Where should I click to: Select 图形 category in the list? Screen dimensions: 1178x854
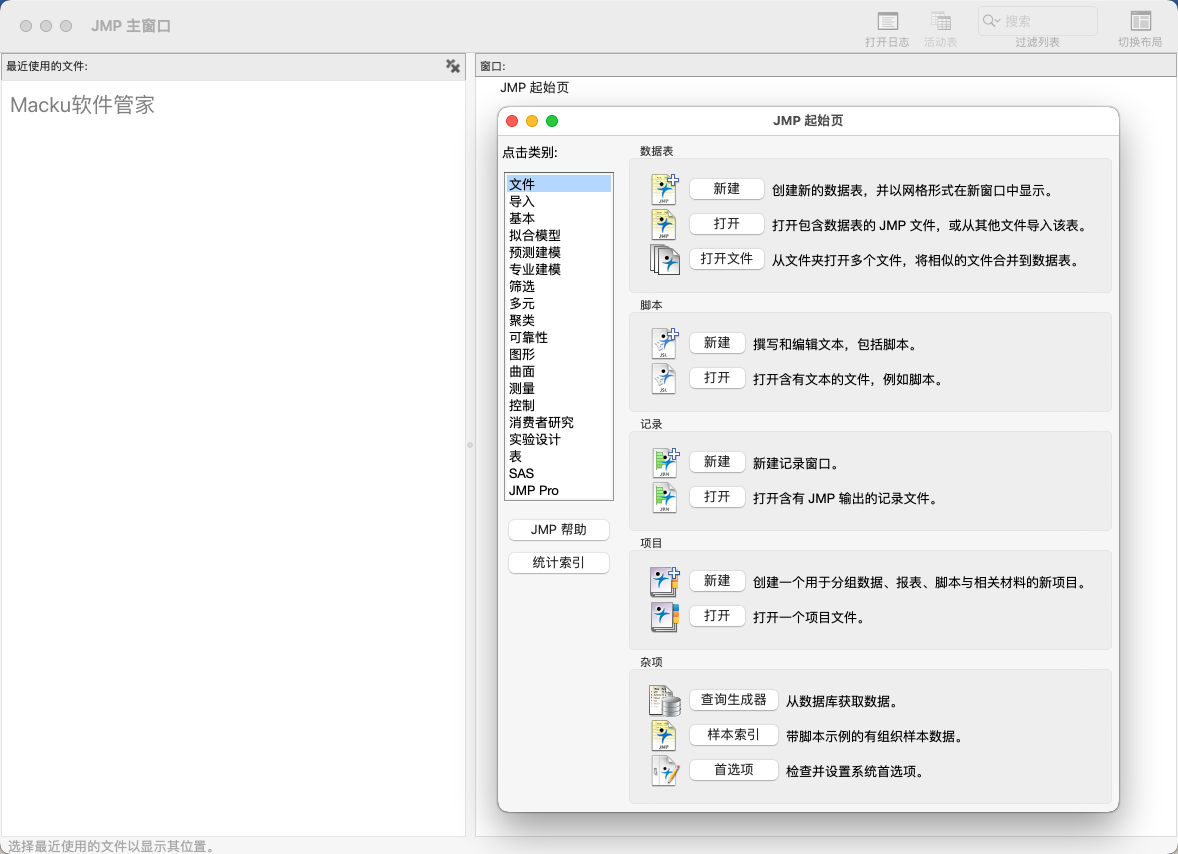pos(559,355)
